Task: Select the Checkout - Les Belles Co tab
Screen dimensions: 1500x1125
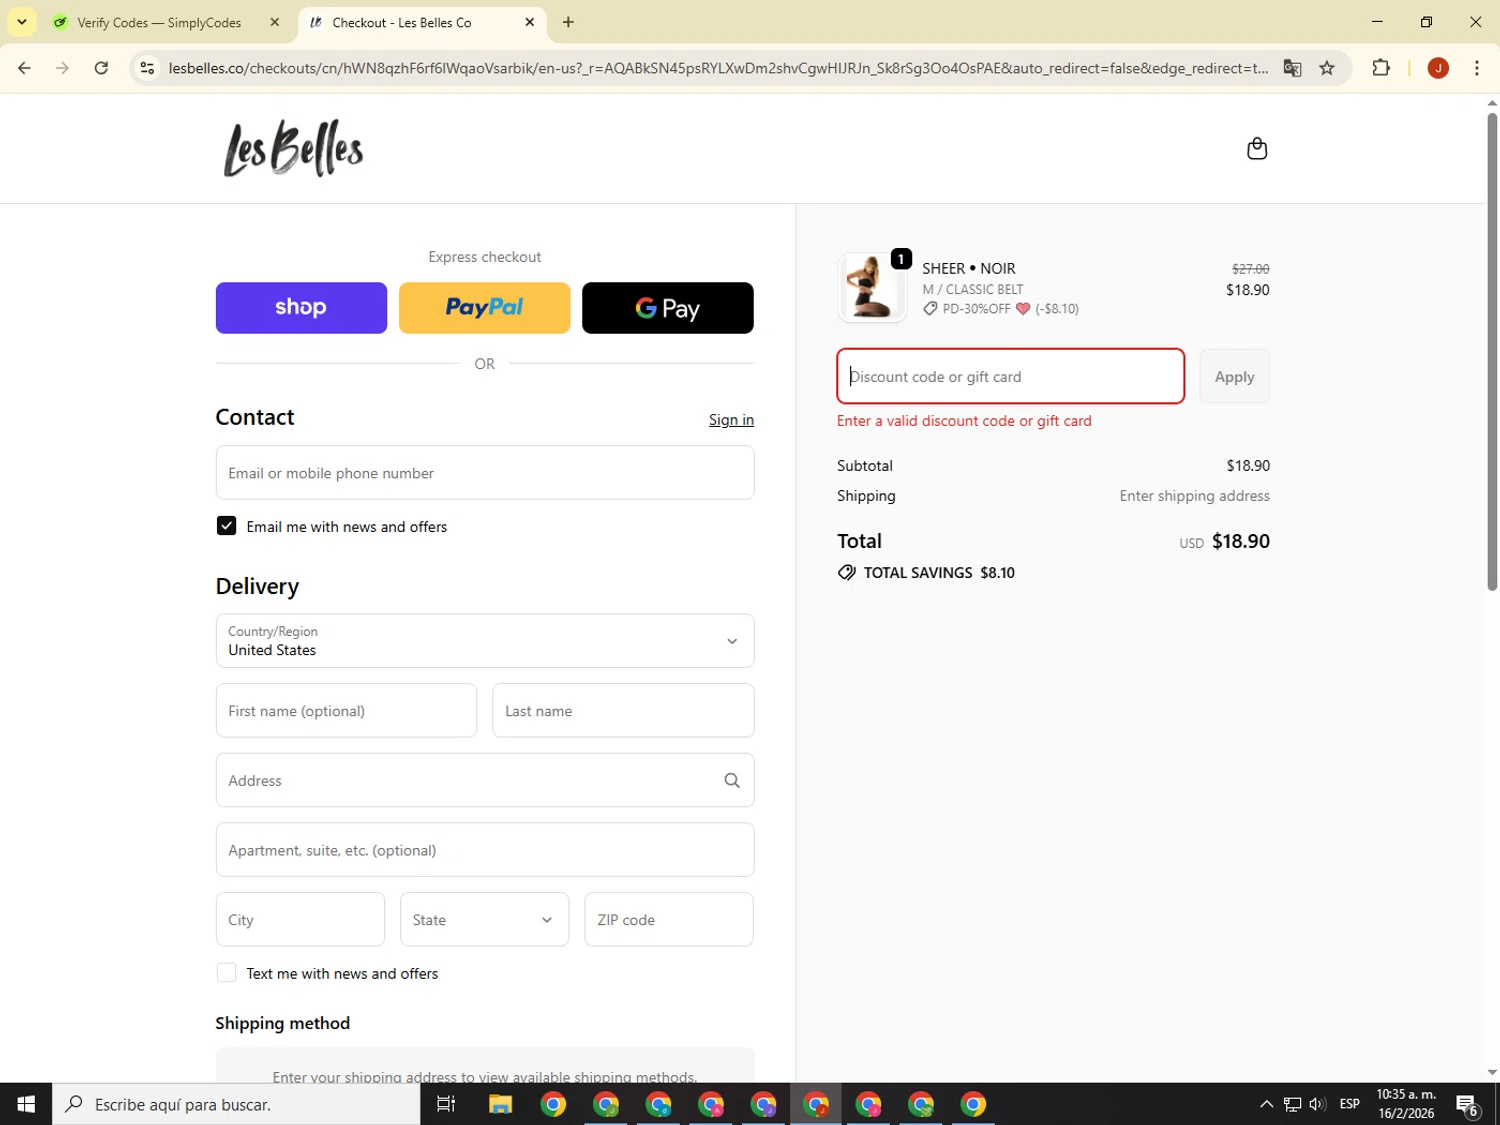Action: [x=402, y=22]
